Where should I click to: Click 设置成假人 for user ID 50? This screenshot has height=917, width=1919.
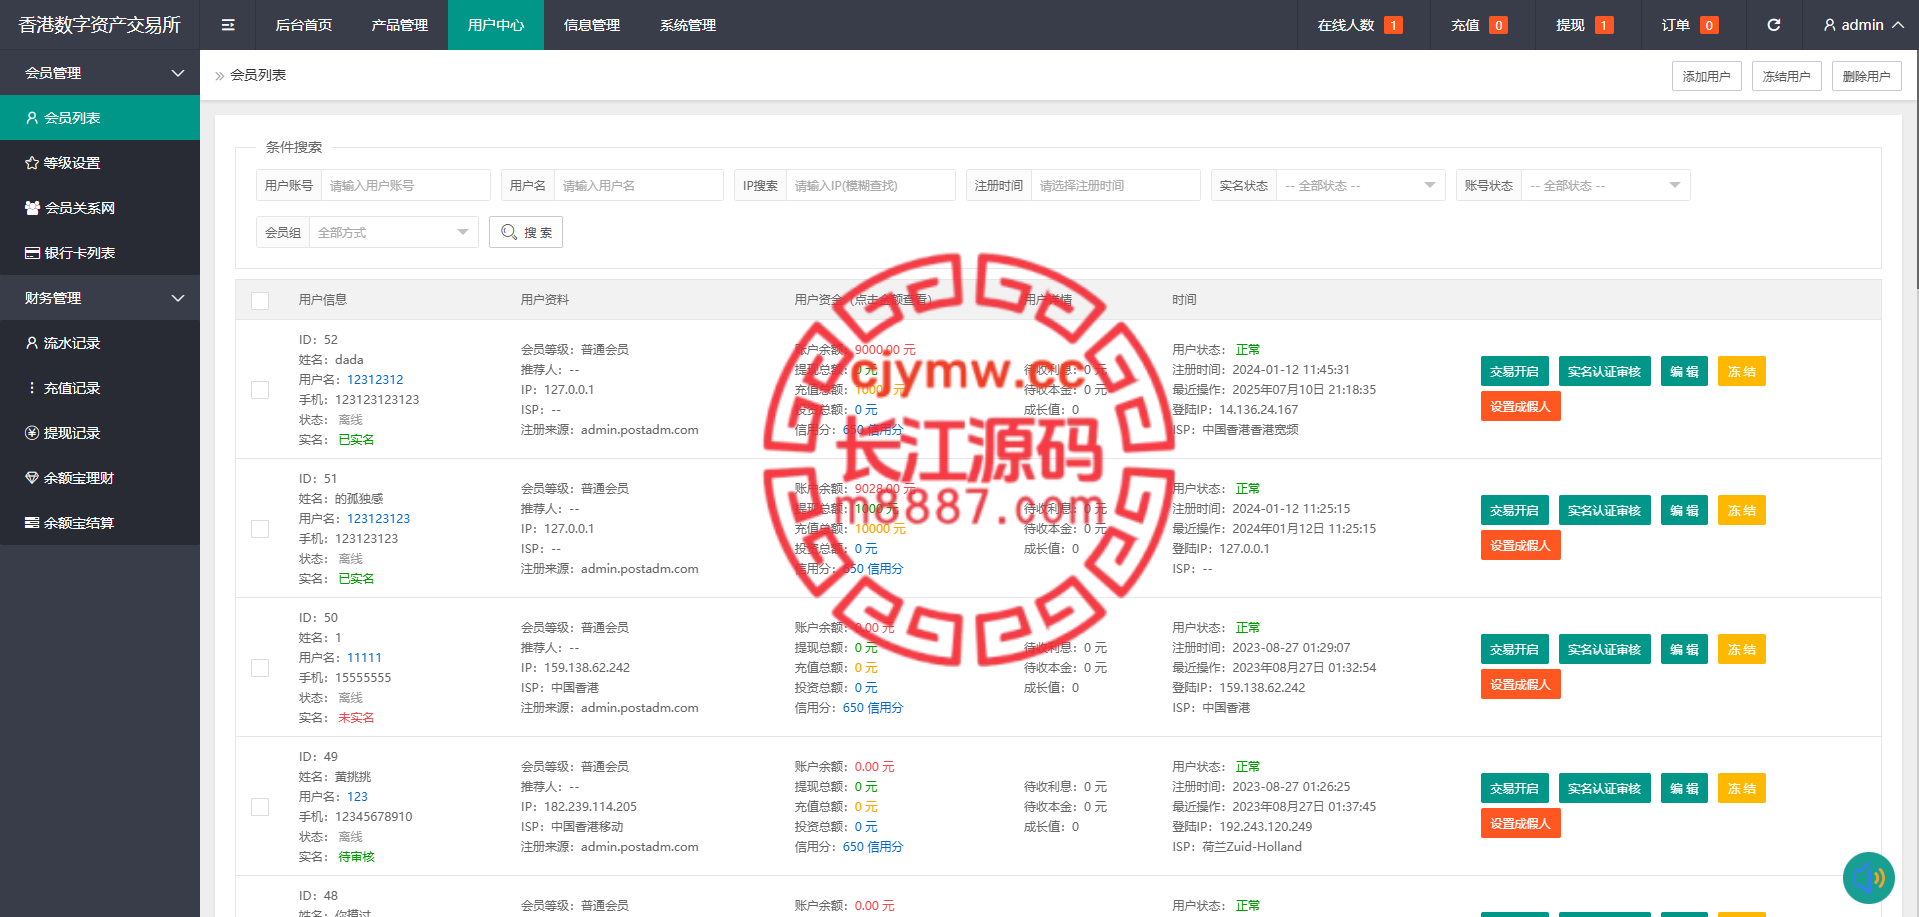click(1521, 684)
